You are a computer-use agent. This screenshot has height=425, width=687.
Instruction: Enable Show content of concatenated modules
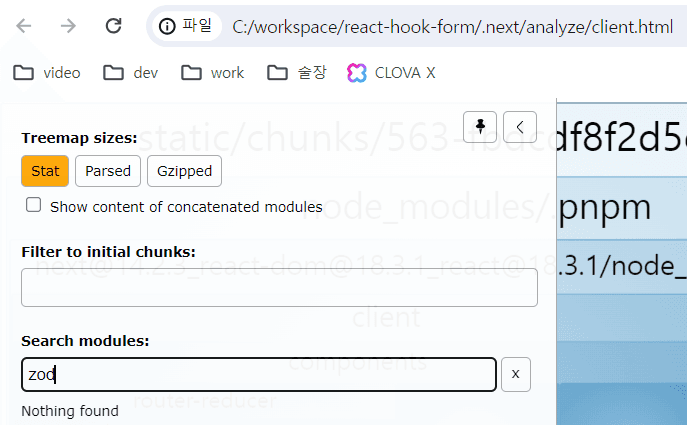pyautogui.click(x=34, y=205)
